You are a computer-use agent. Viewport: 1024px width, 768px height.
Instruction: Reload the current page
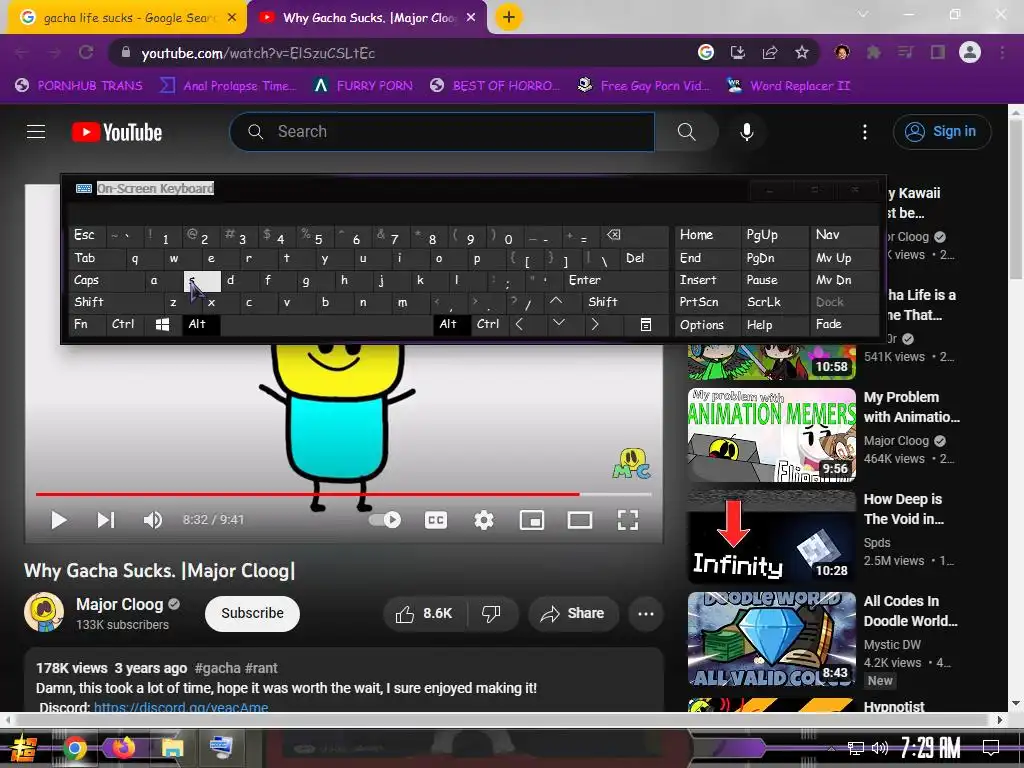pos(86,52)
